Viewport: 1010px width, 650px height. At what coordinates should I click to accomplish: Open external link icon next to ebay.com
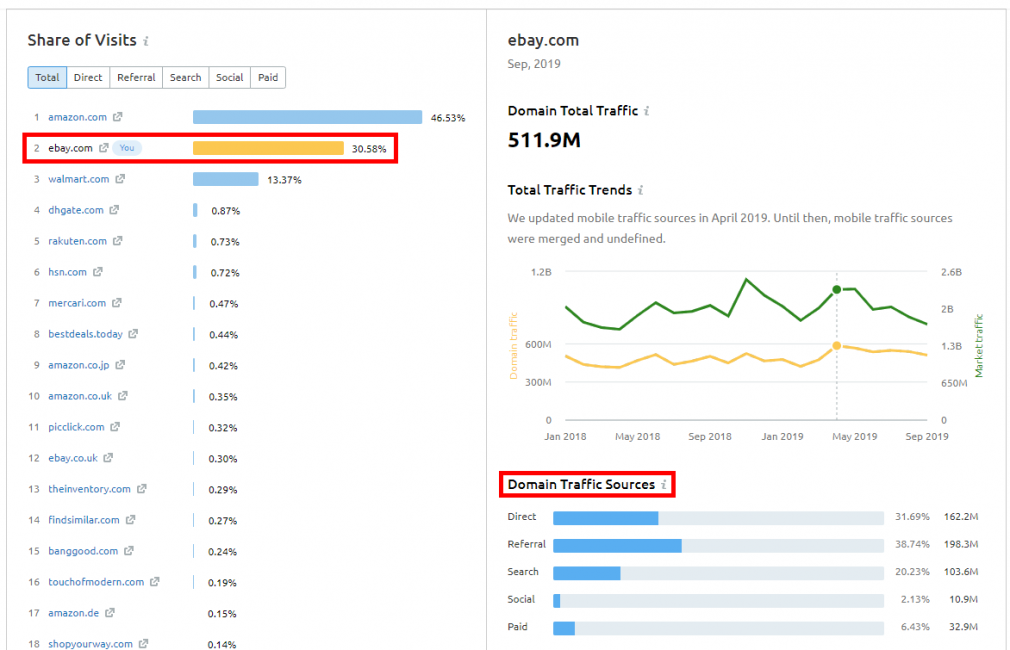(x=103, y=148)
